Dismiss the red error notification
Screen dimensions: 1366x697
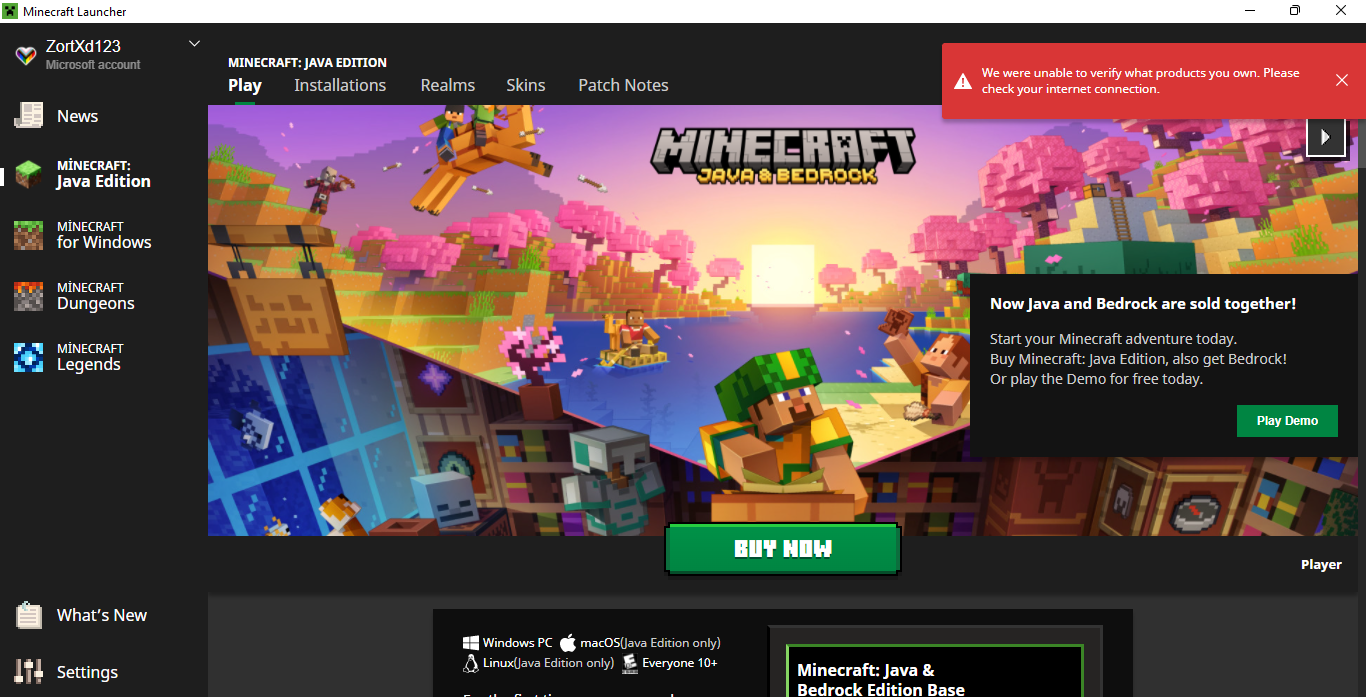click(1342, 80)
